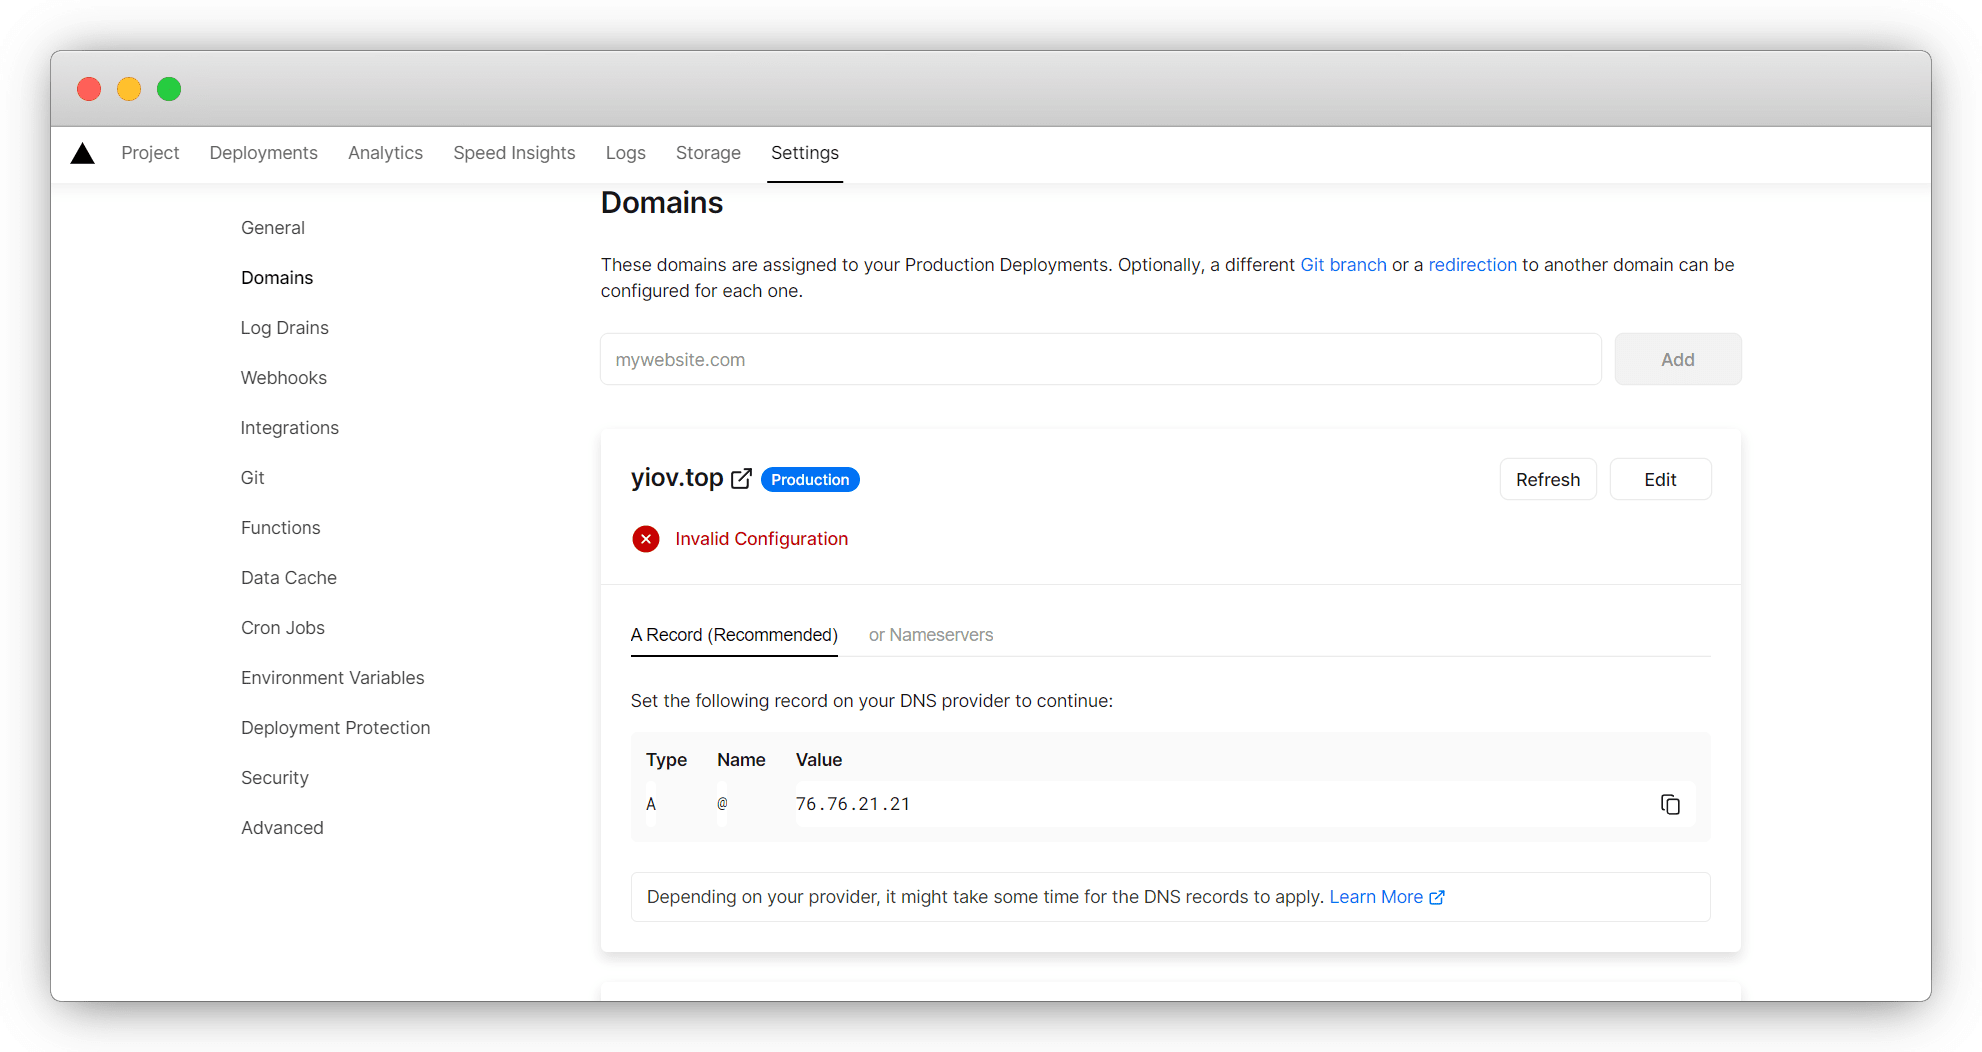Click the green macOS window button
This screenshot has height=1052, width=1982.
(x=169, y=89)
